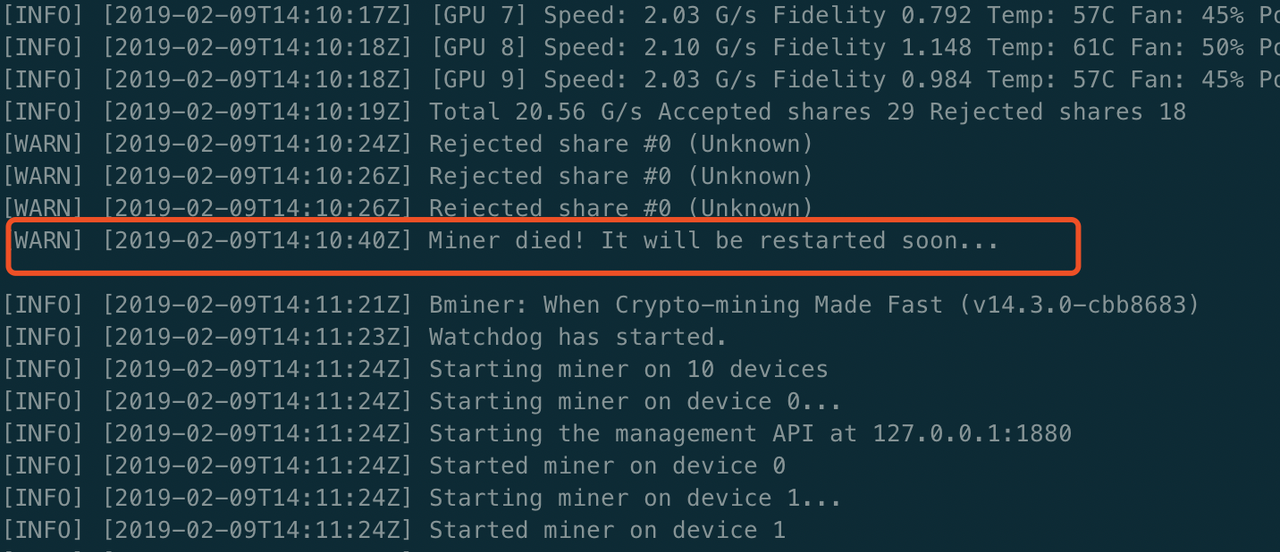The height and width of the screenshot is (552, 1280).
Task: Click the Total 20.56 G/s line
Action: pos(593,112)
